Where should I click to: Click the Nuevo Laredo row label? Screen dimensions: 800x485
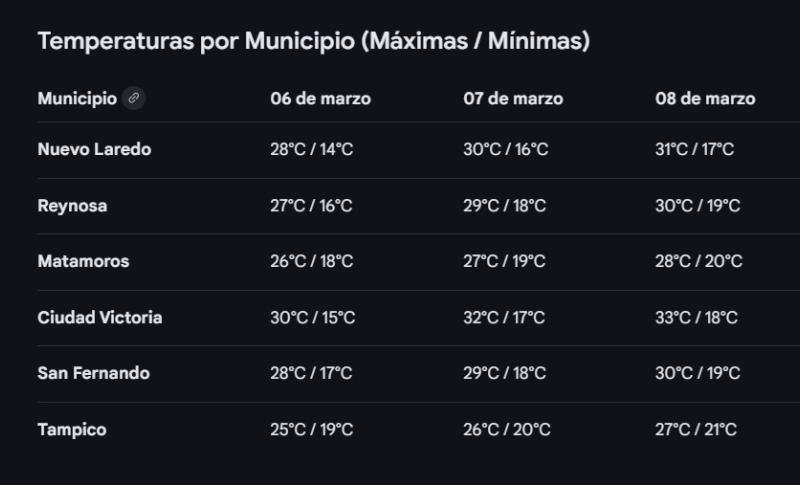[x=94, y=150]
